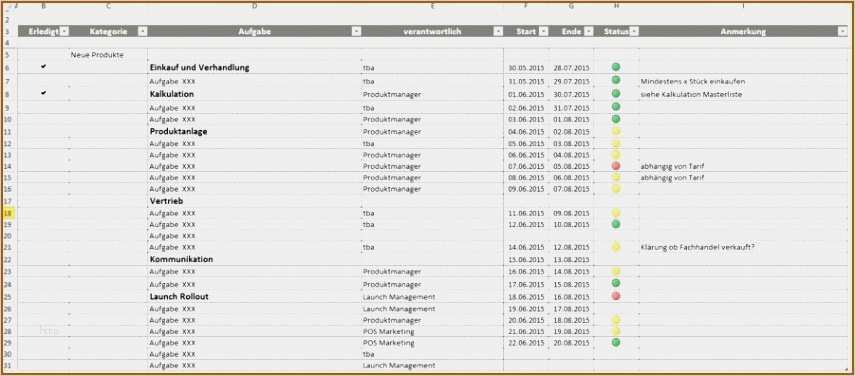The width and height of the screenshot is (855, 376).
Task: Open the Kategorie column filter dropdown
Action: (142, 32)
